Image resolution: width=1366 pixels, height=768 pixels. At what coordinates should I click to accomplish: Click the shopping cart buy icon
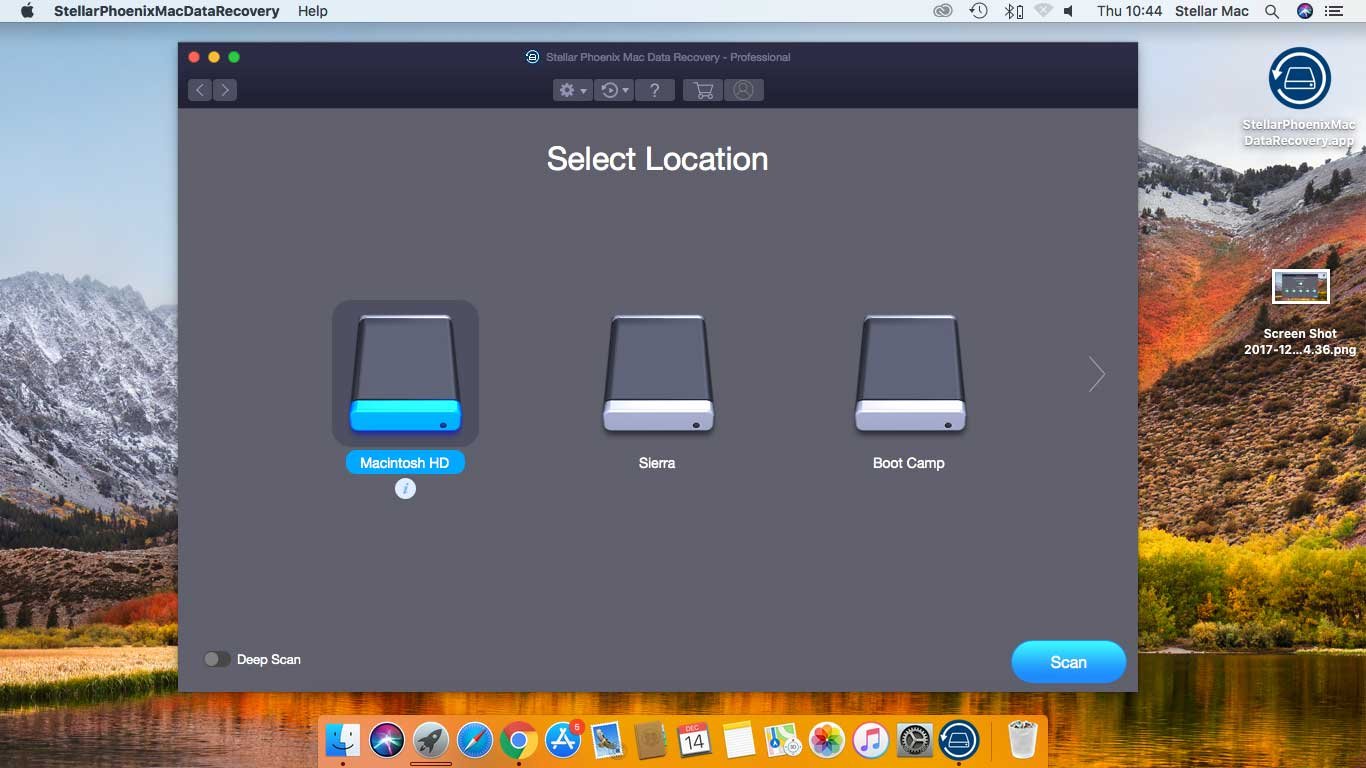pos(703,90)
